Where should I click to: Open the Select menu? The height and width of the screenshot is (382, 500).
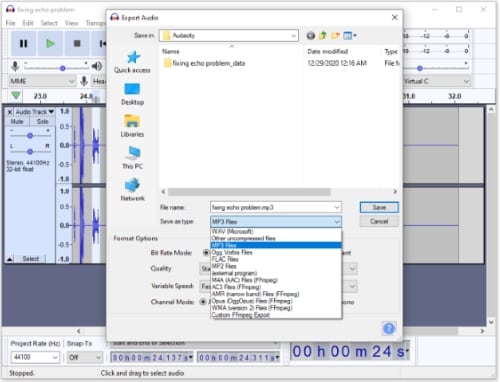49,23
